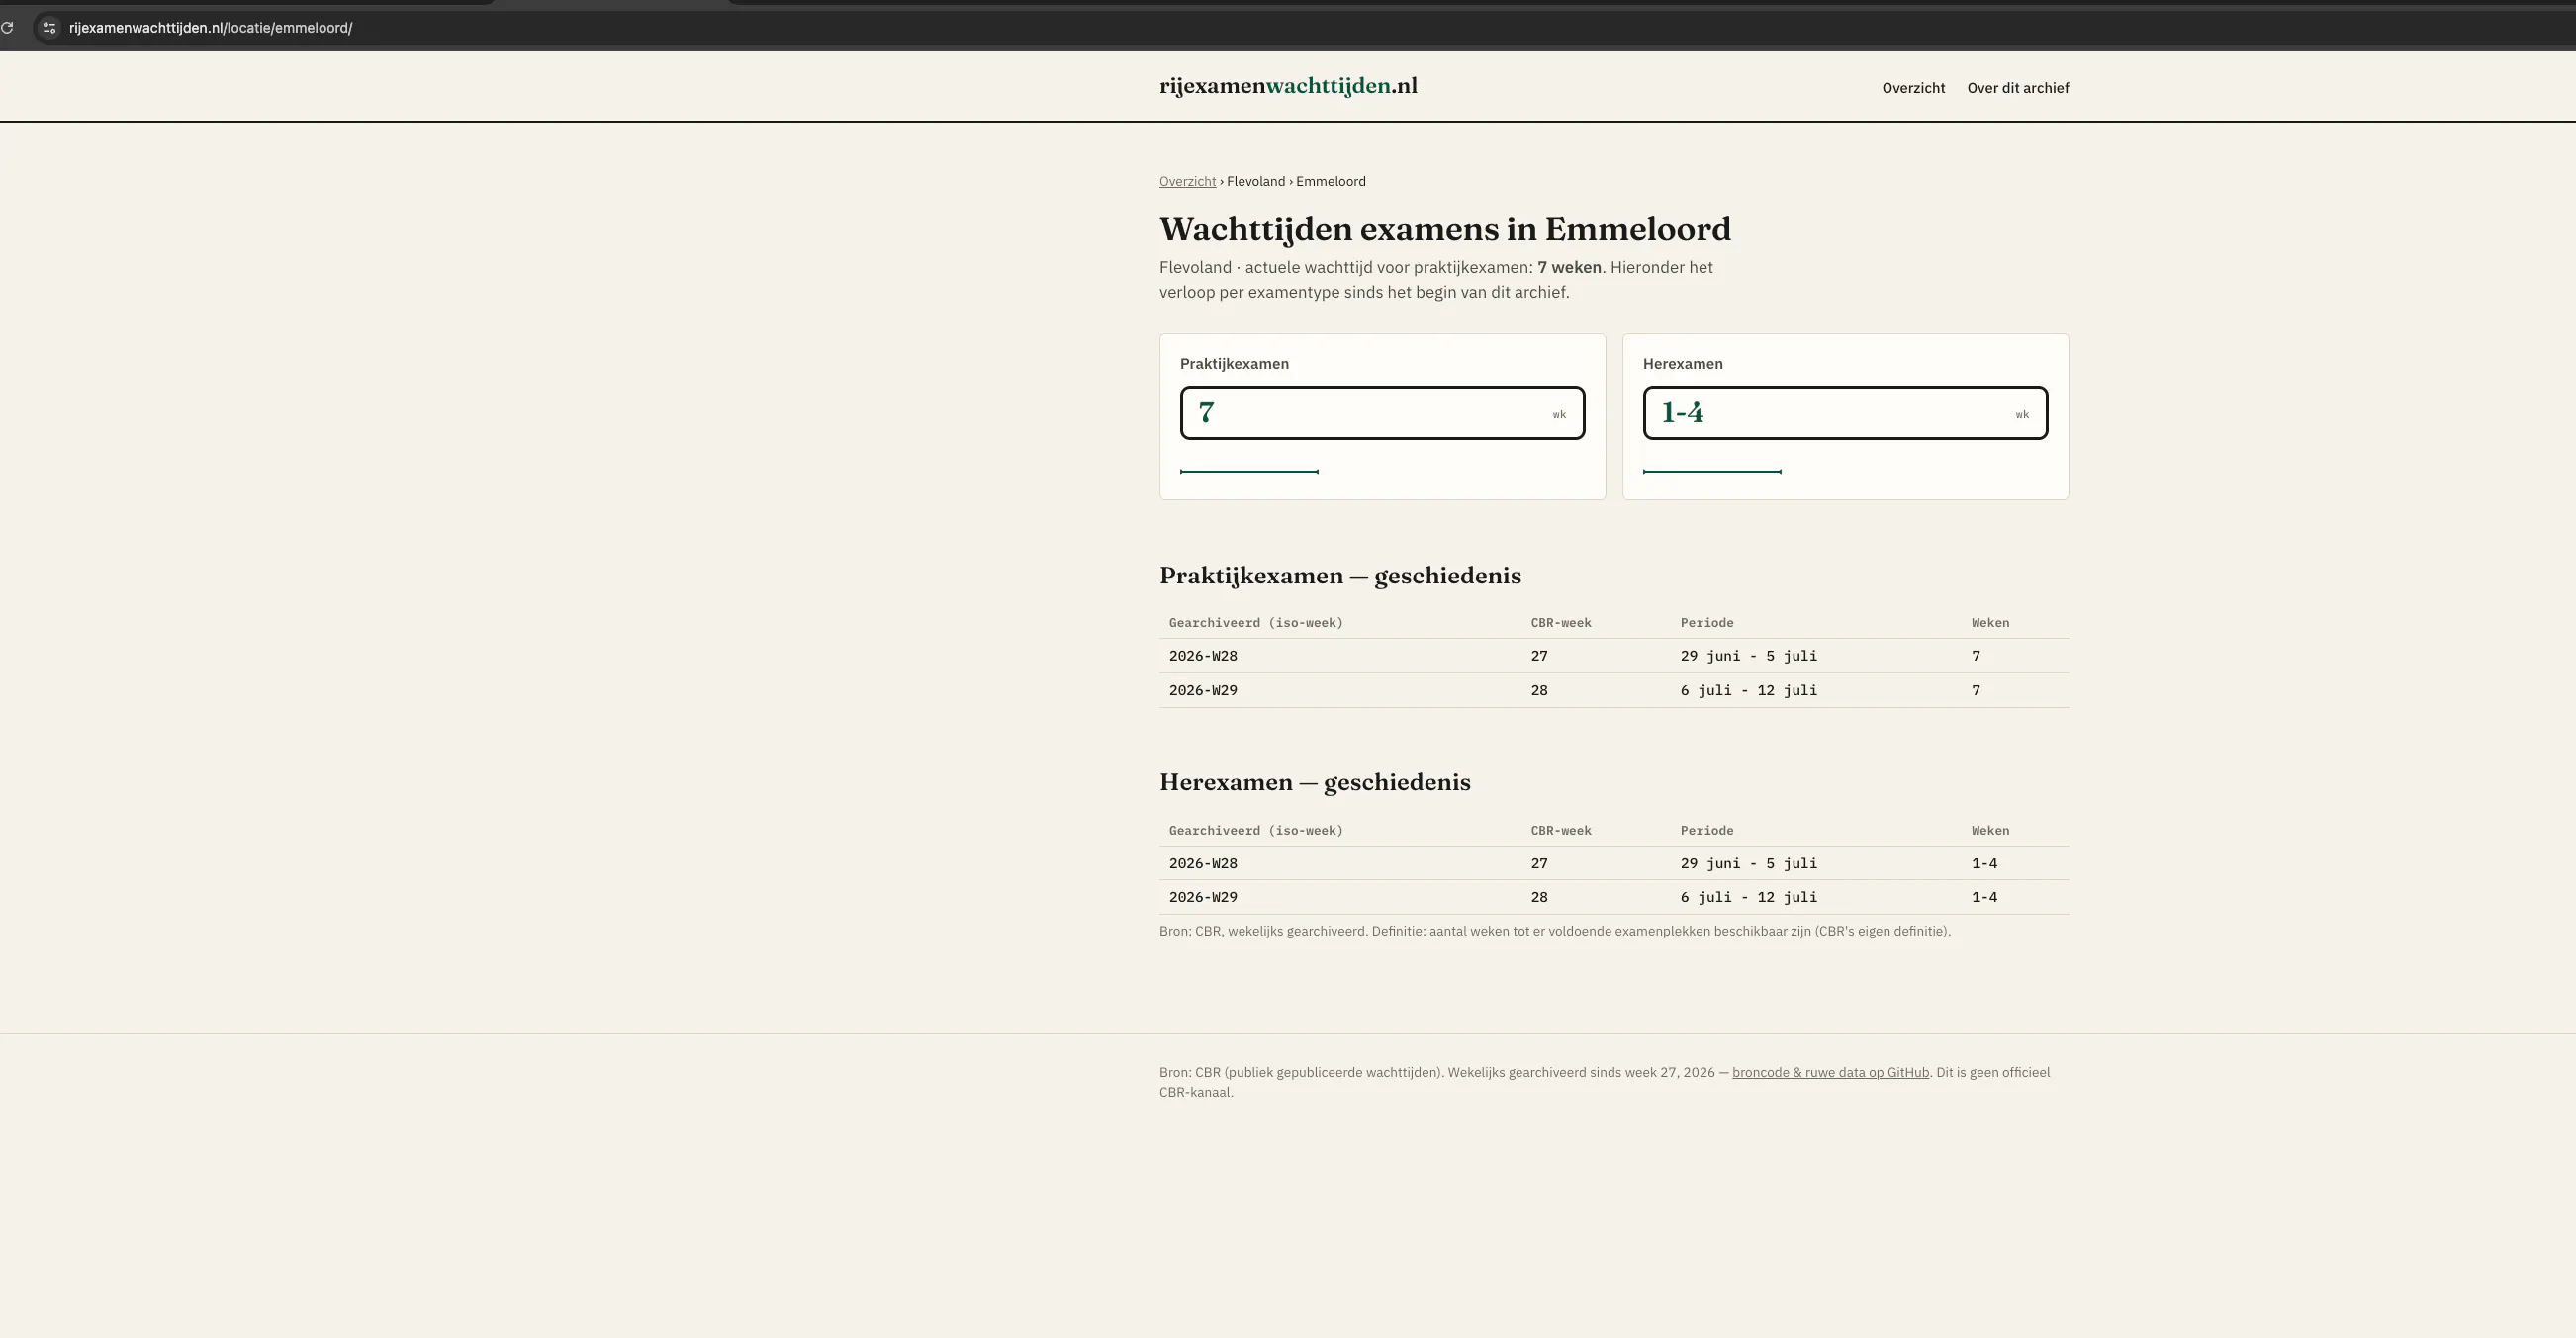
Task: Open site information icon in address bar
Action: pyautogui.click(x=49, y=27)
